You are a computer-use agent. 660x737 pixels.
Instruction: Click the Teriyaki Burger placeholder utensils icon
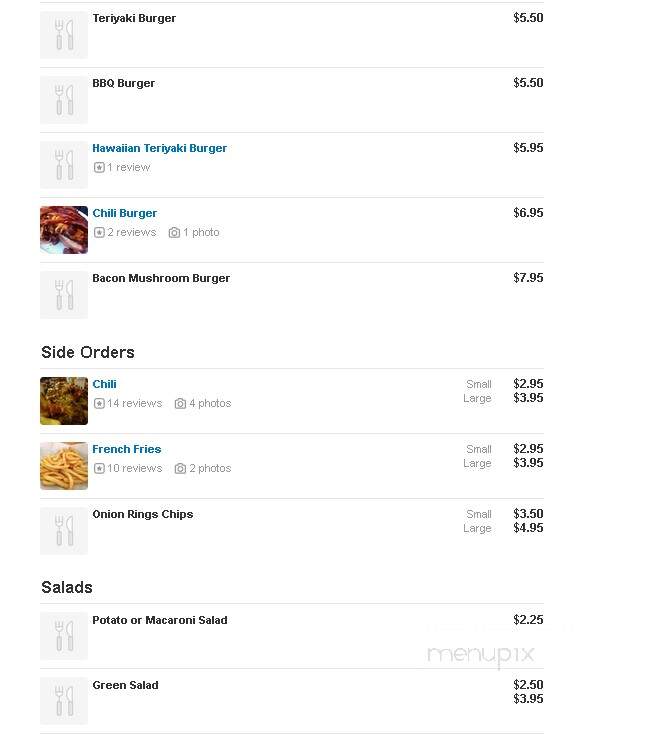[64, 35]
